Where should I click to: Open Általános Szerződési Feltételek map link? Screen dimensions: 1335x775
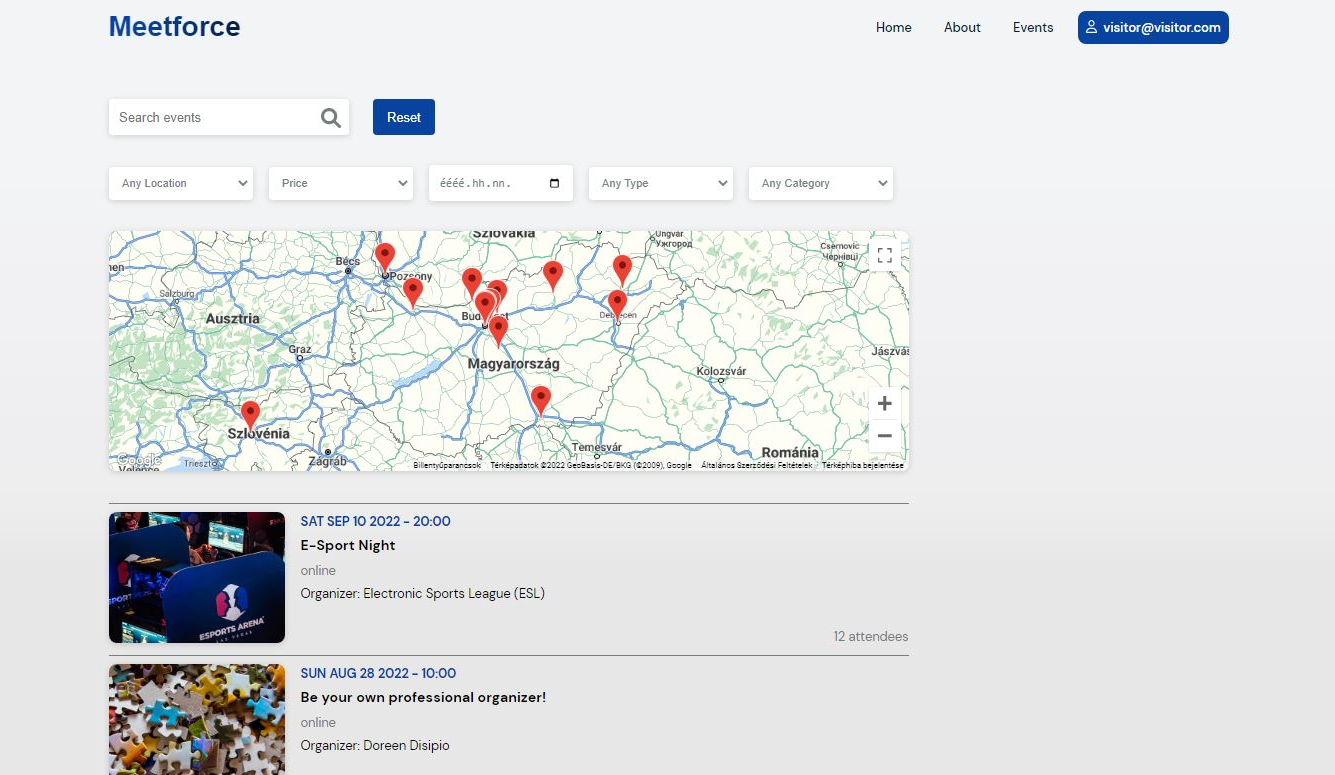[757, 466]
